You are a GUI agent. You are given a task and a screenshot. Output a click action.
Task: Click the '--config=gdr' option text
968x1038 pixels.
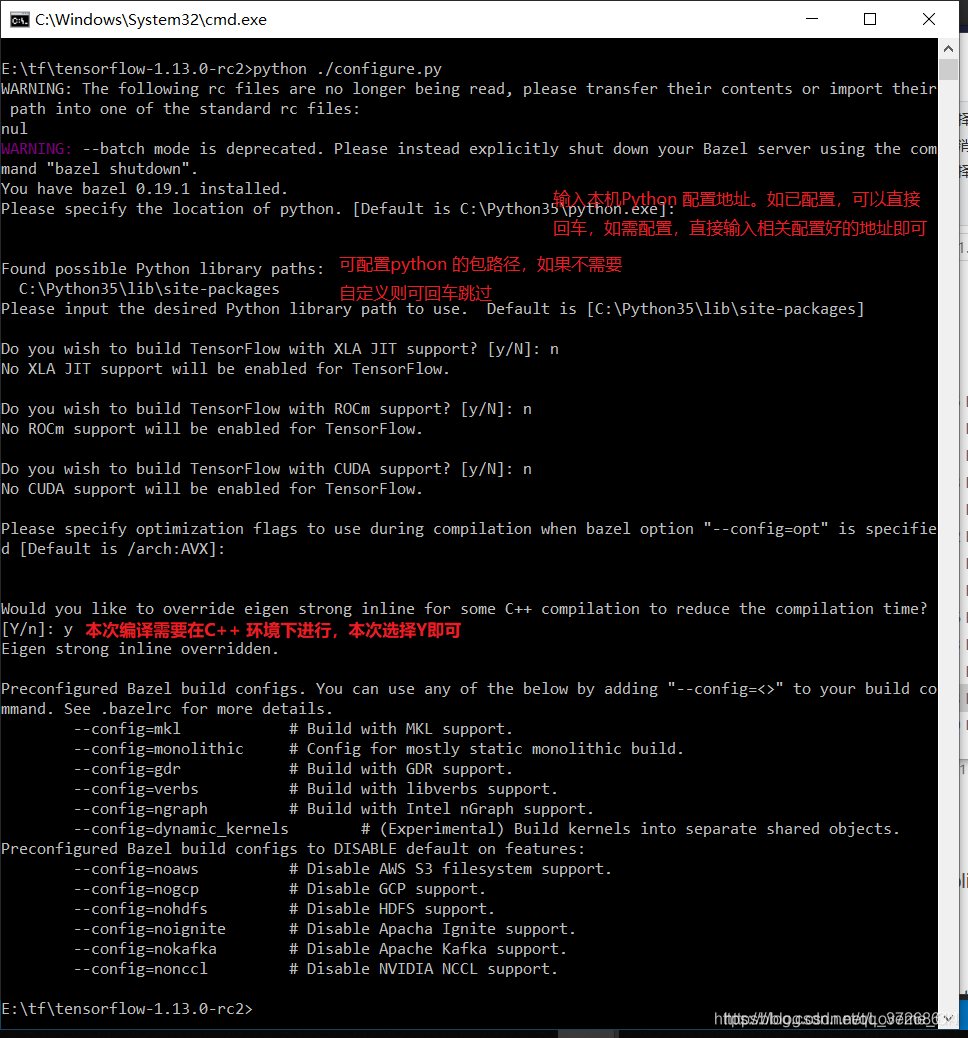(127, 769)
